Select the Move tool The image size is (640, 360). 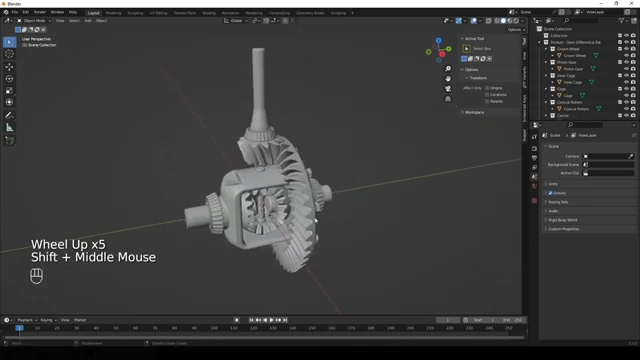coord(9,67)
